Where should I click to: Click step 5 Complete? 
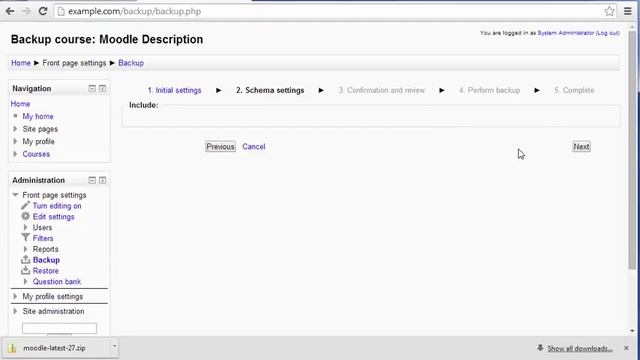tap(574, 90)
